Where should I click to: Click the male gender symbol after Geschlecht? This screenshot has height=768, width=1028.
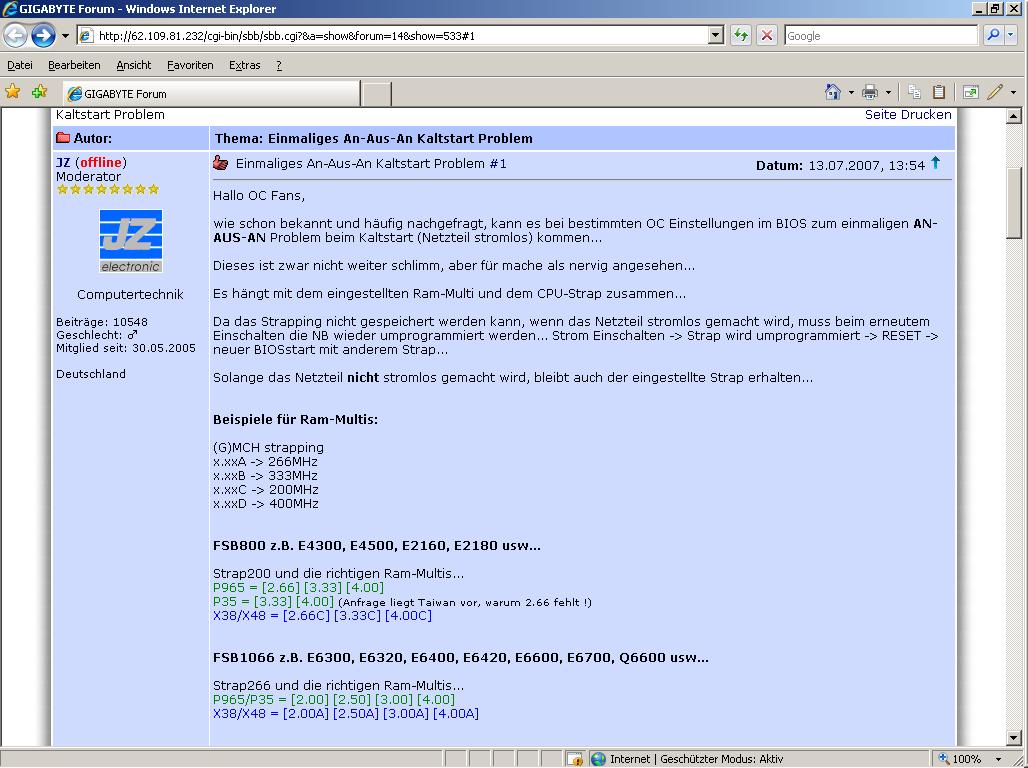pyautogui.click(x=132, y=334)
